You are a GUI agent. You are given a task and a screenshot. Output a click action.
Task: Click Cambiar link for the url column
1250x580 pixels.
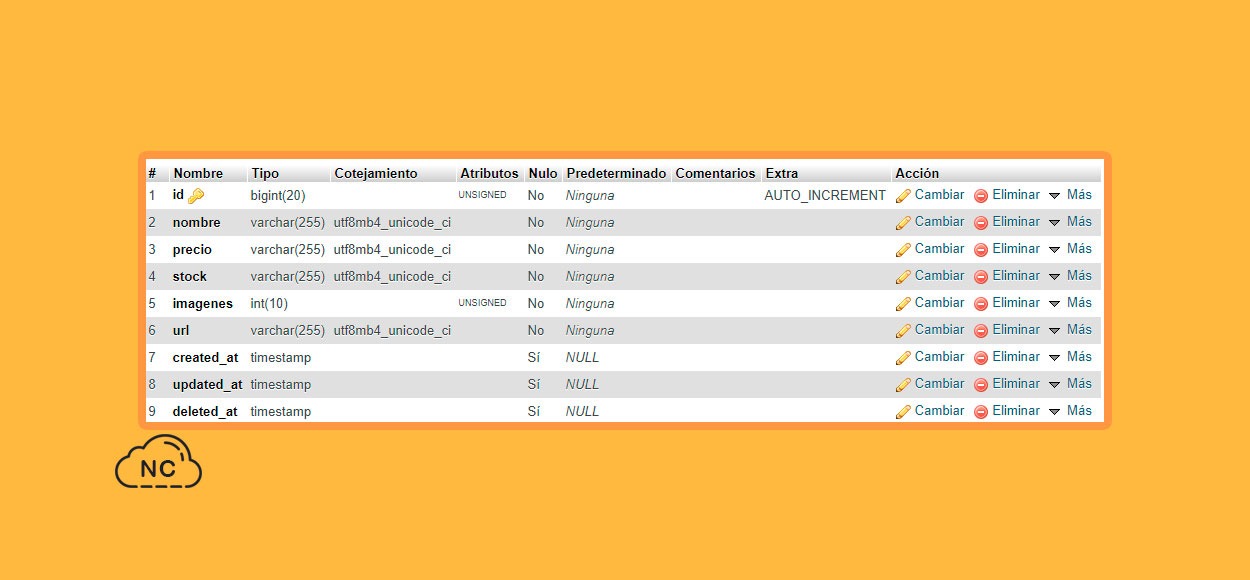pyautogui.click(x=939, y=330)
